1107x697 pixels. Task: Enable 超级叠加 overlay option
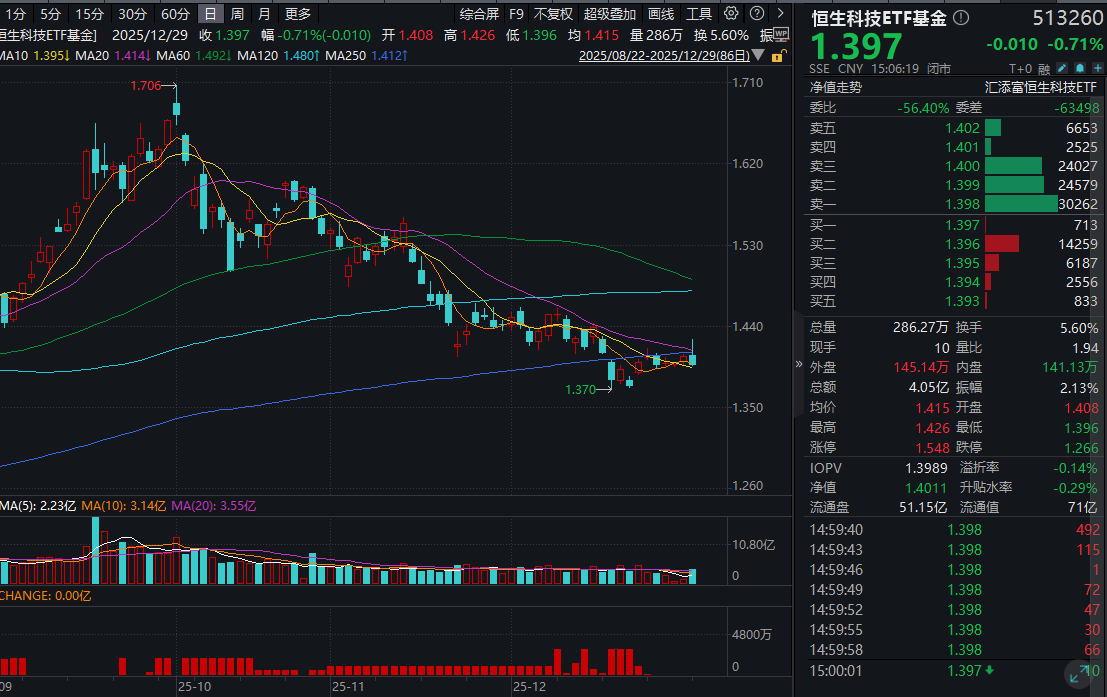pyautogui.click(x=609, y=14)
